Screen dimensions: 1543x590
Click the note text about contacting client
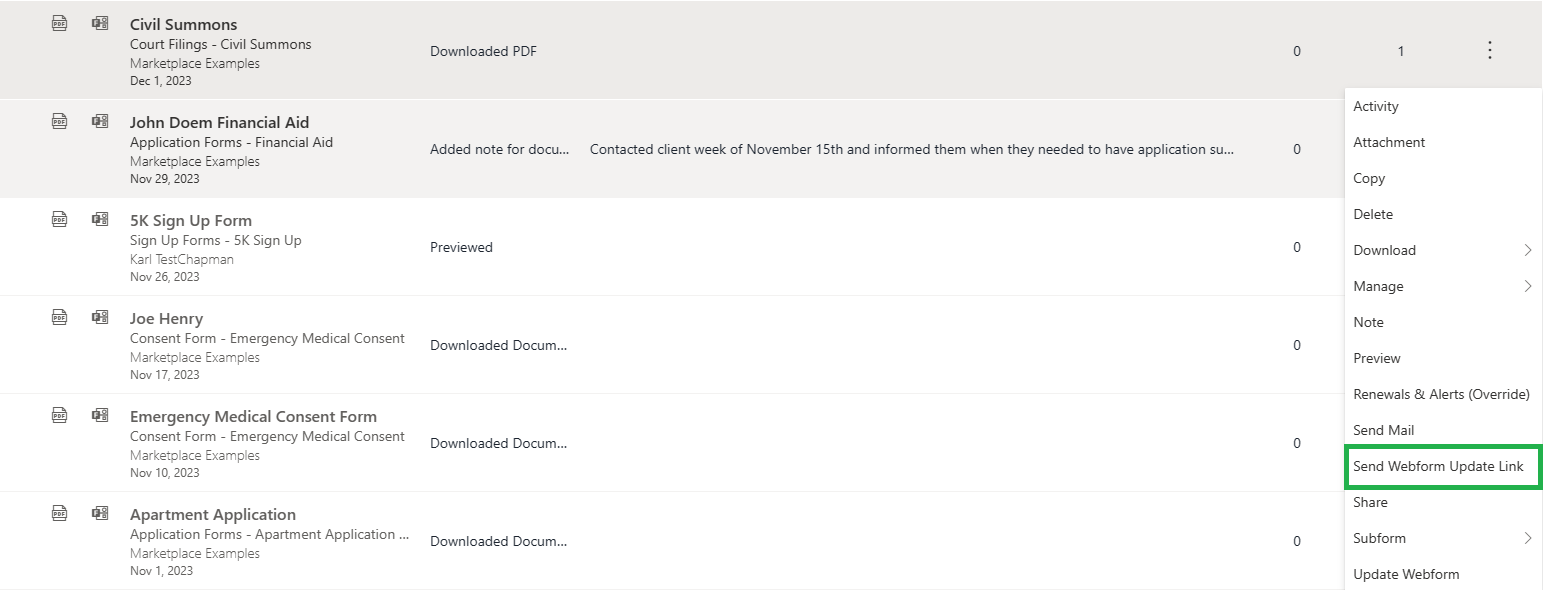pyautogui.click(x=912, y=149)
